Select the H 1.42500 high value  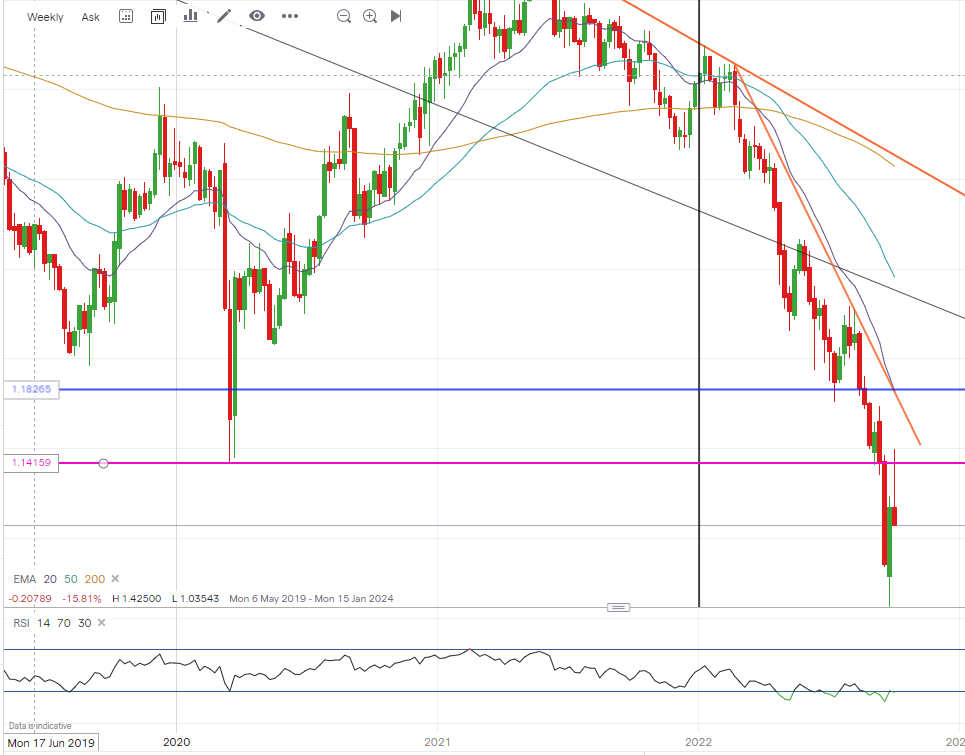click(137, 599)
